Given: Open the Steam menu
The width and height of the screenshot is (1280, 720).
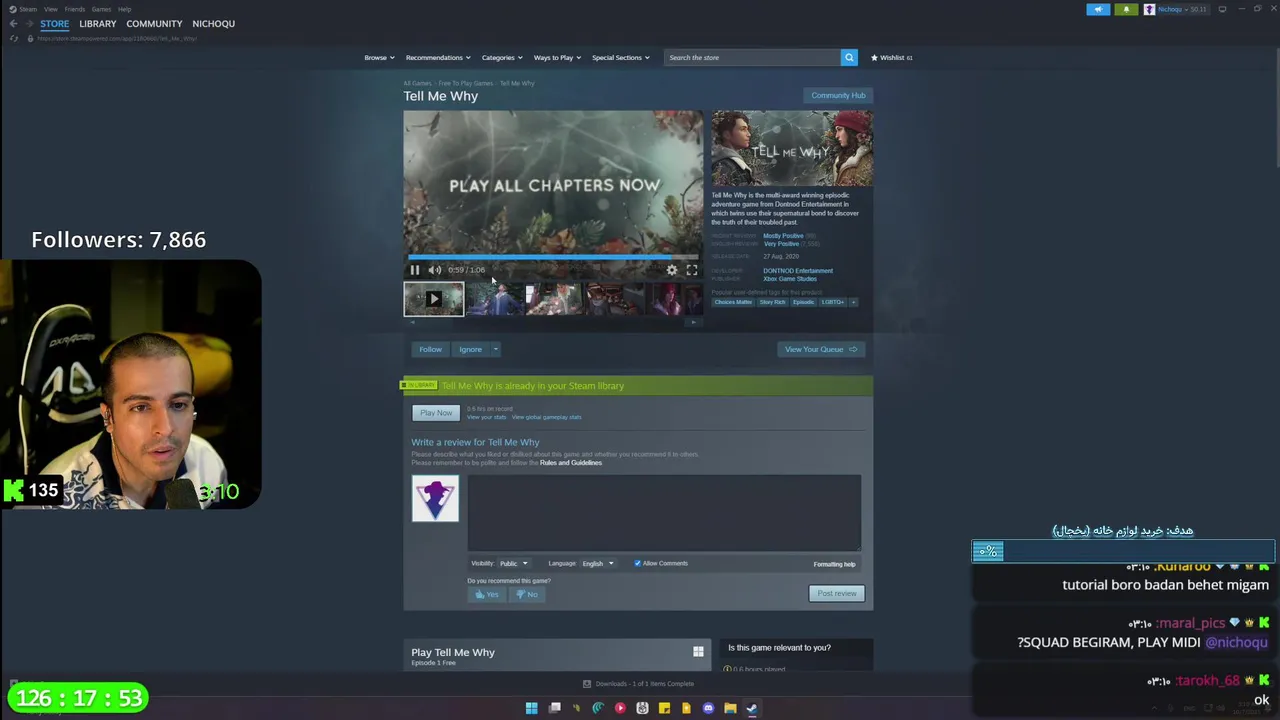Looking at the screenshot, I should [26, 9].
